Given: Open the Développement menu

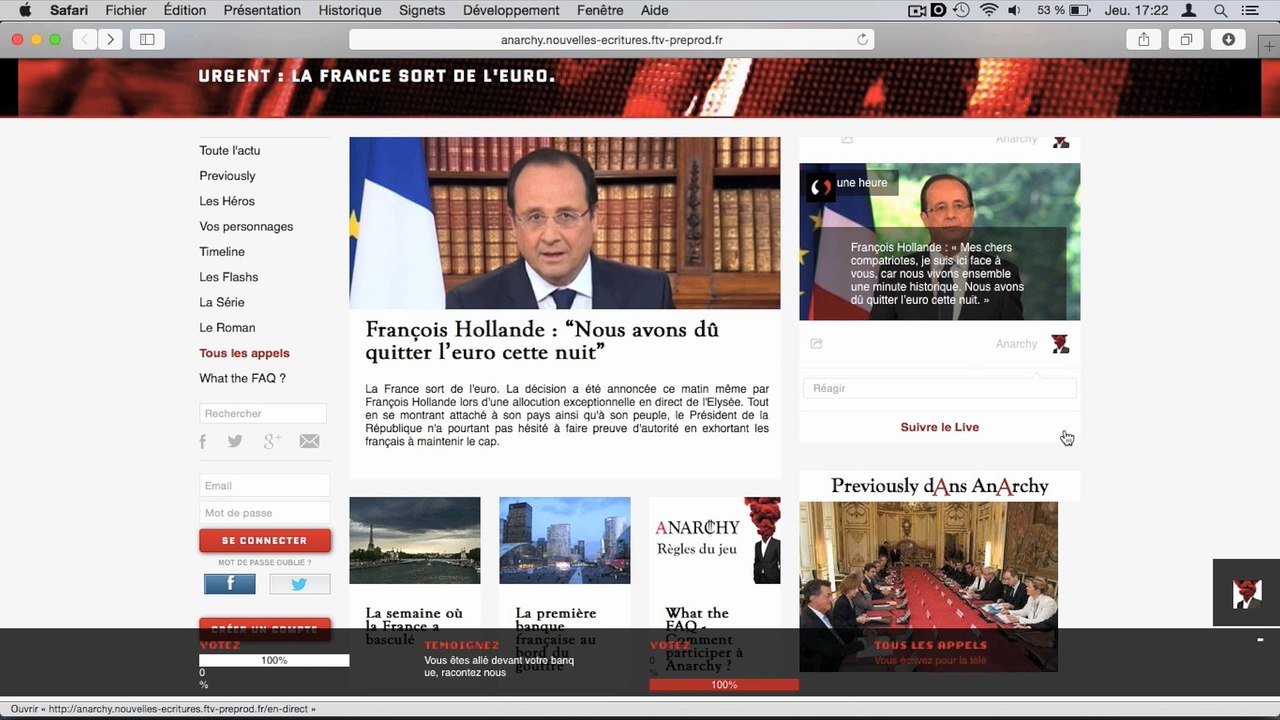Looking at the screenshot, I should (511, 10).
